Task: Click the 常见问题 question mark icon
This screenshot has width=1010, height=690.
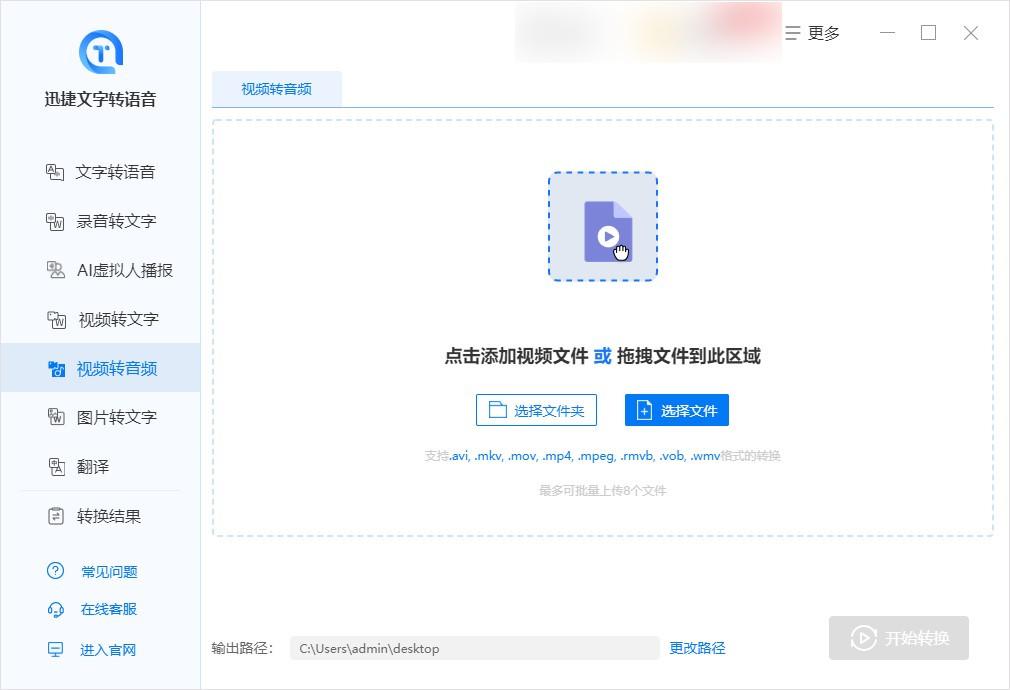Action: (55, 571)
